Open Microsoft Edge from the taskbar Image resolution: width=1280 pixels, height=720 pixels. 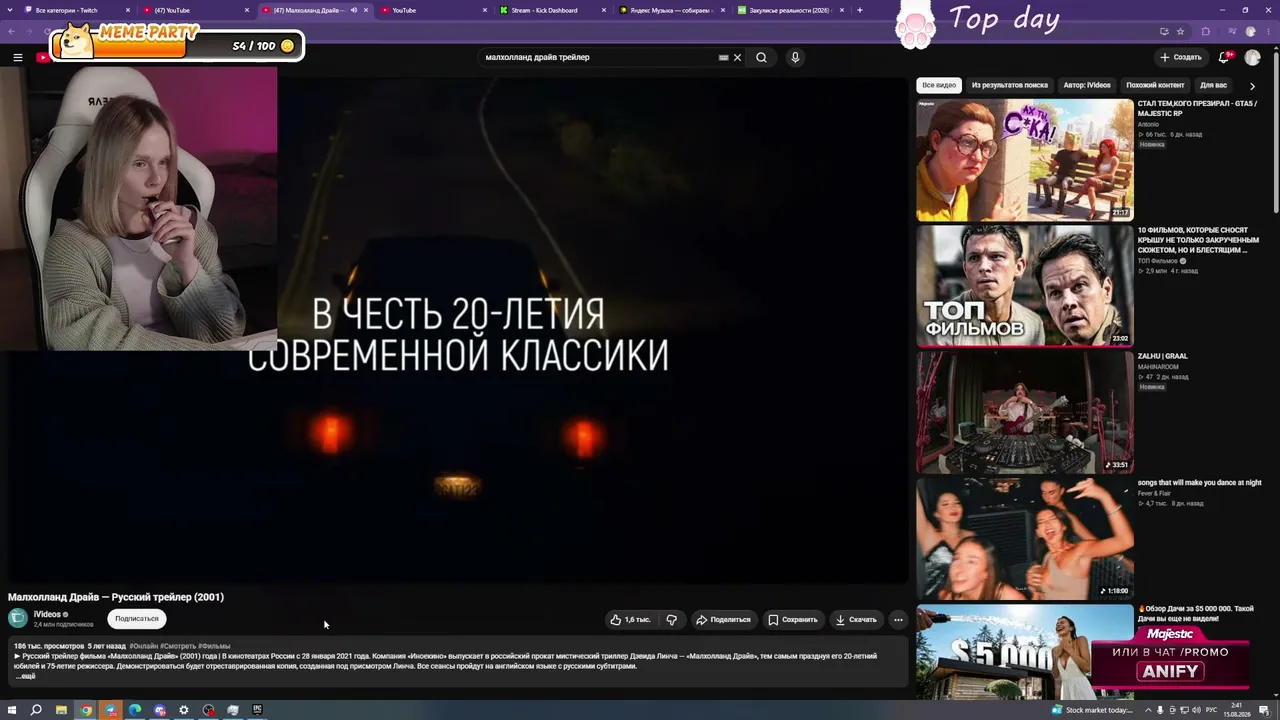[x=135, y=710]
